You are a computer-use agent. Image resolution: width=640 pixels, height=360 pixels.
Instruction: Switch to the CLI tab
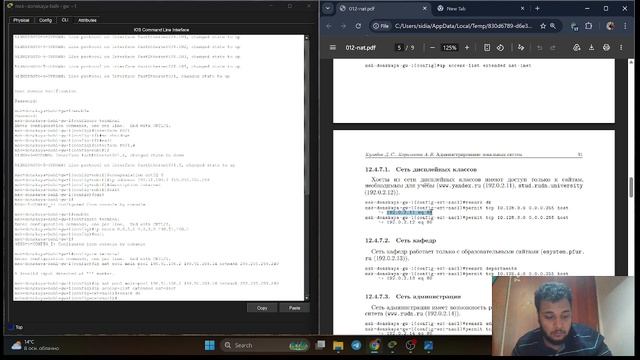click(65, 20)
